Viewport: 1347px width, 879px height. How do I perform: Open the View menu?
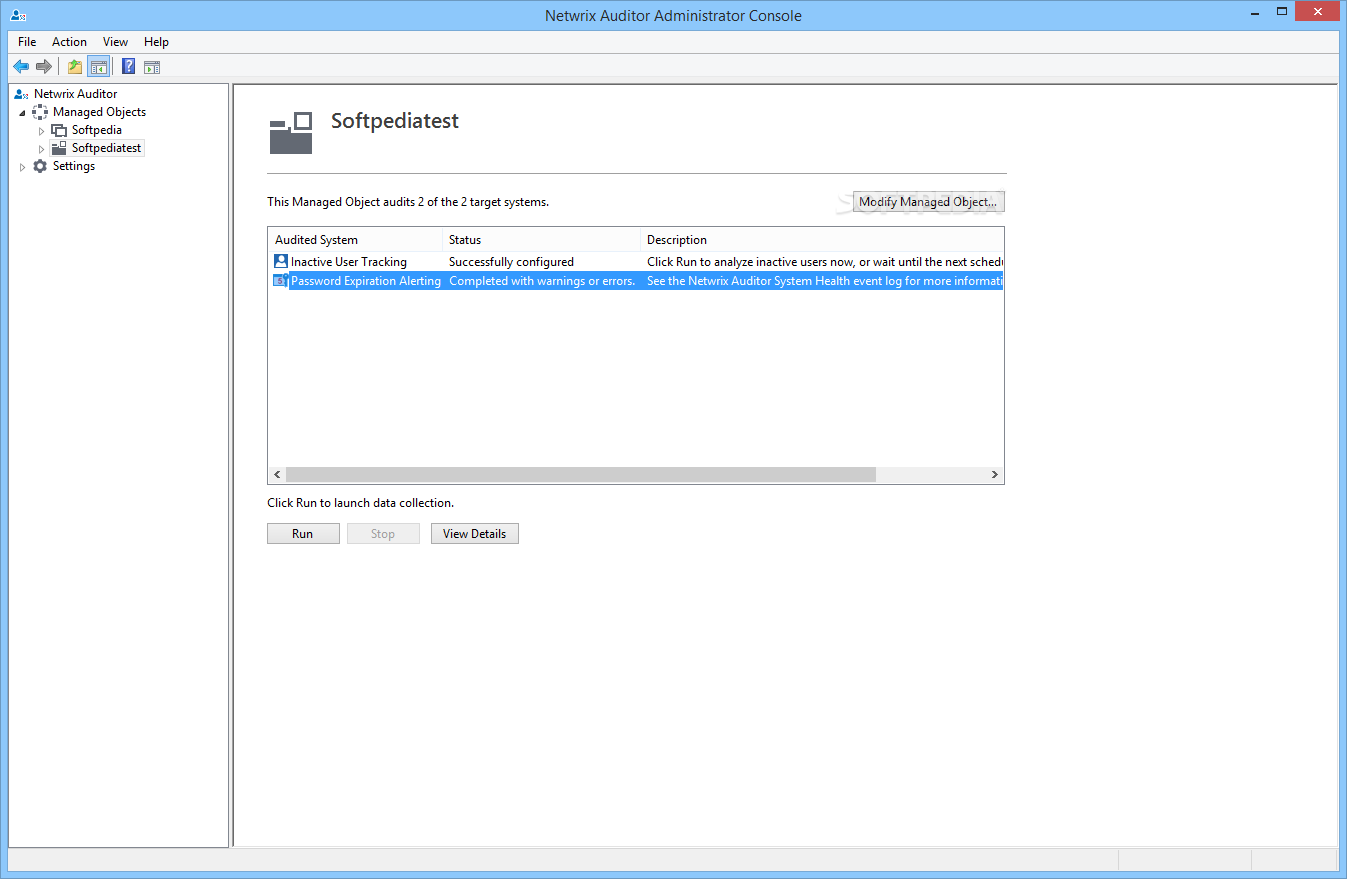coord(115,42)
